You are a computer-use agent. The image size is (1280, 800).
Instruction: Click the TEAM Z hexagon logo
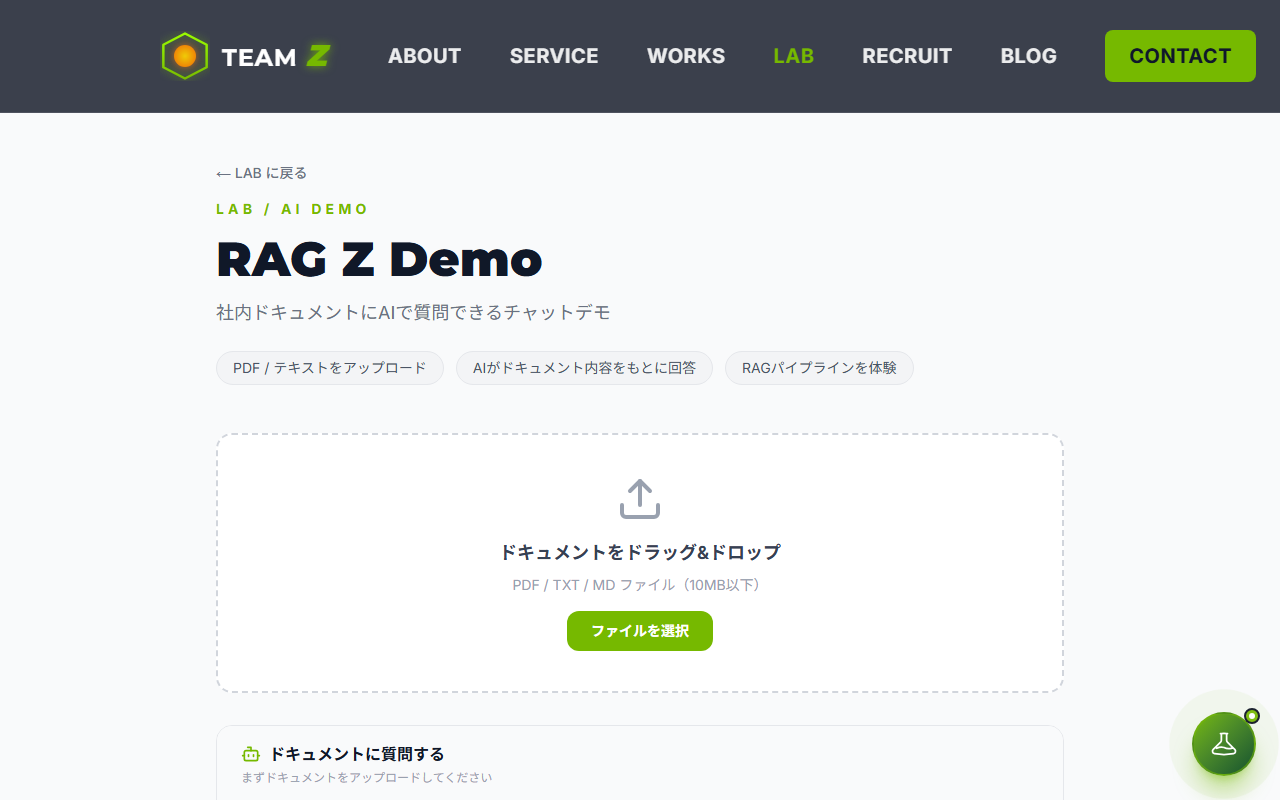tap(185, 56)
